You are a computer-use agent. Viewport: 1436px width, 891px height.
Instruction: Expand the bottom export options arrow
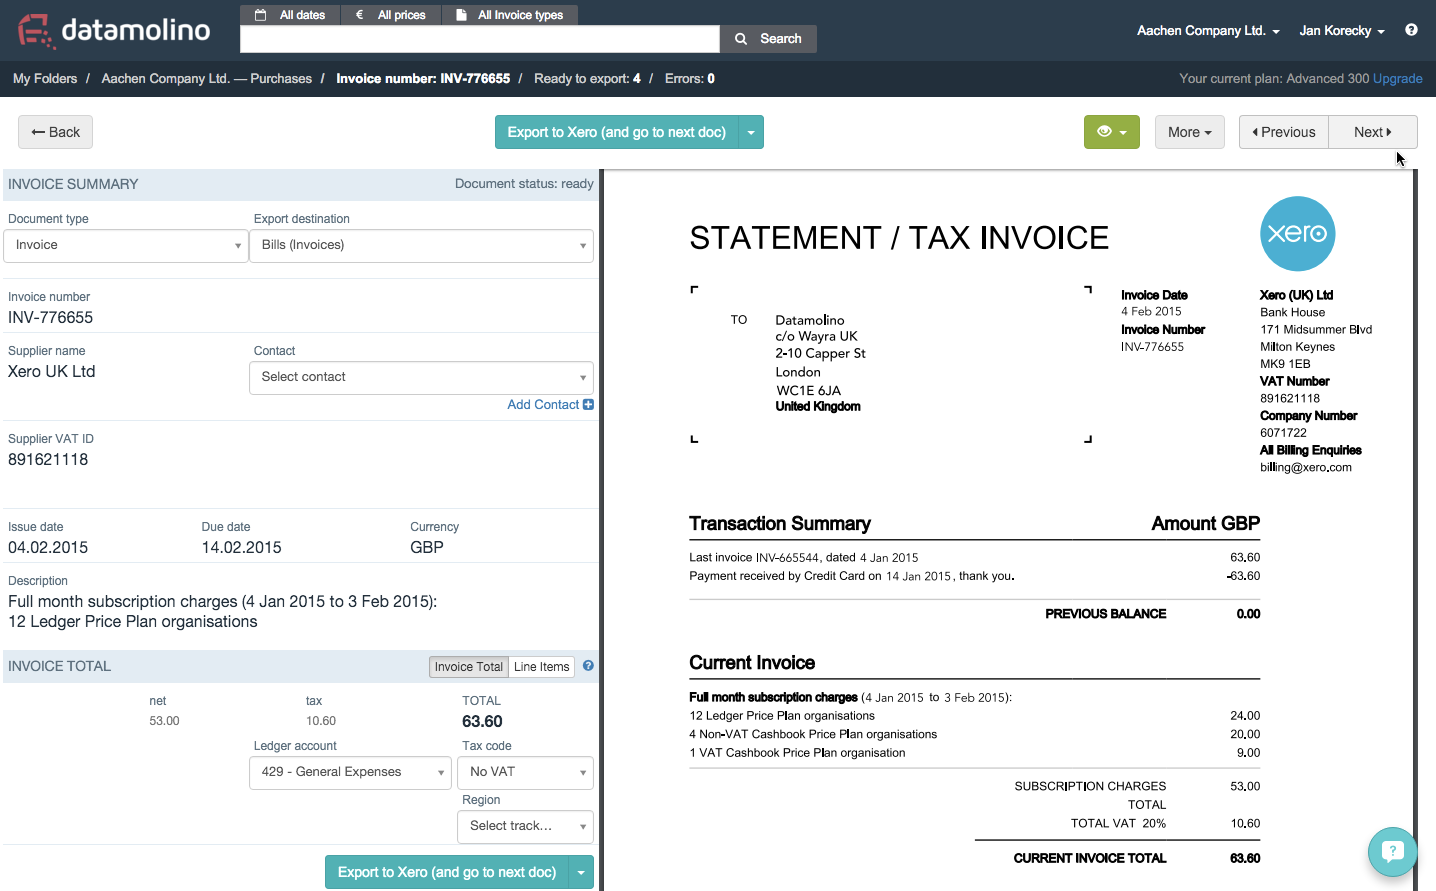click(x=581, y=872)
